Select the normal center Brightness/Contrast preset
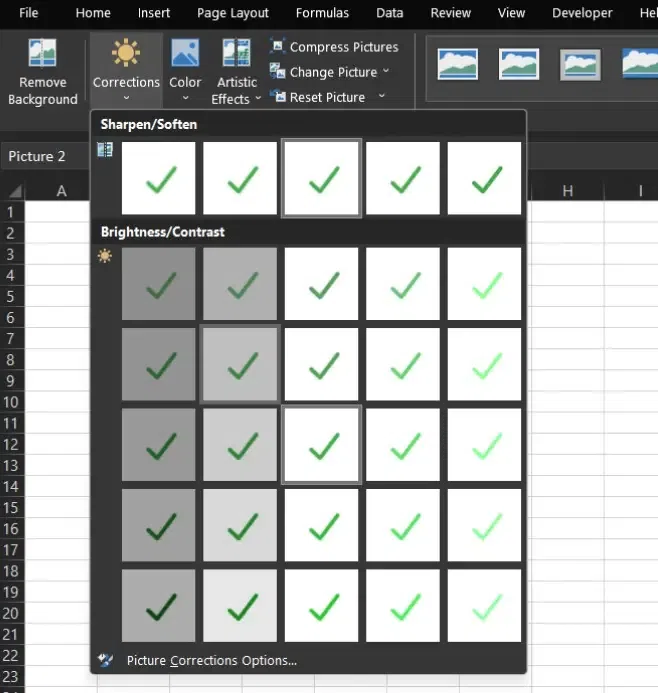Screen dimensions: 658x693 [321, 445]
